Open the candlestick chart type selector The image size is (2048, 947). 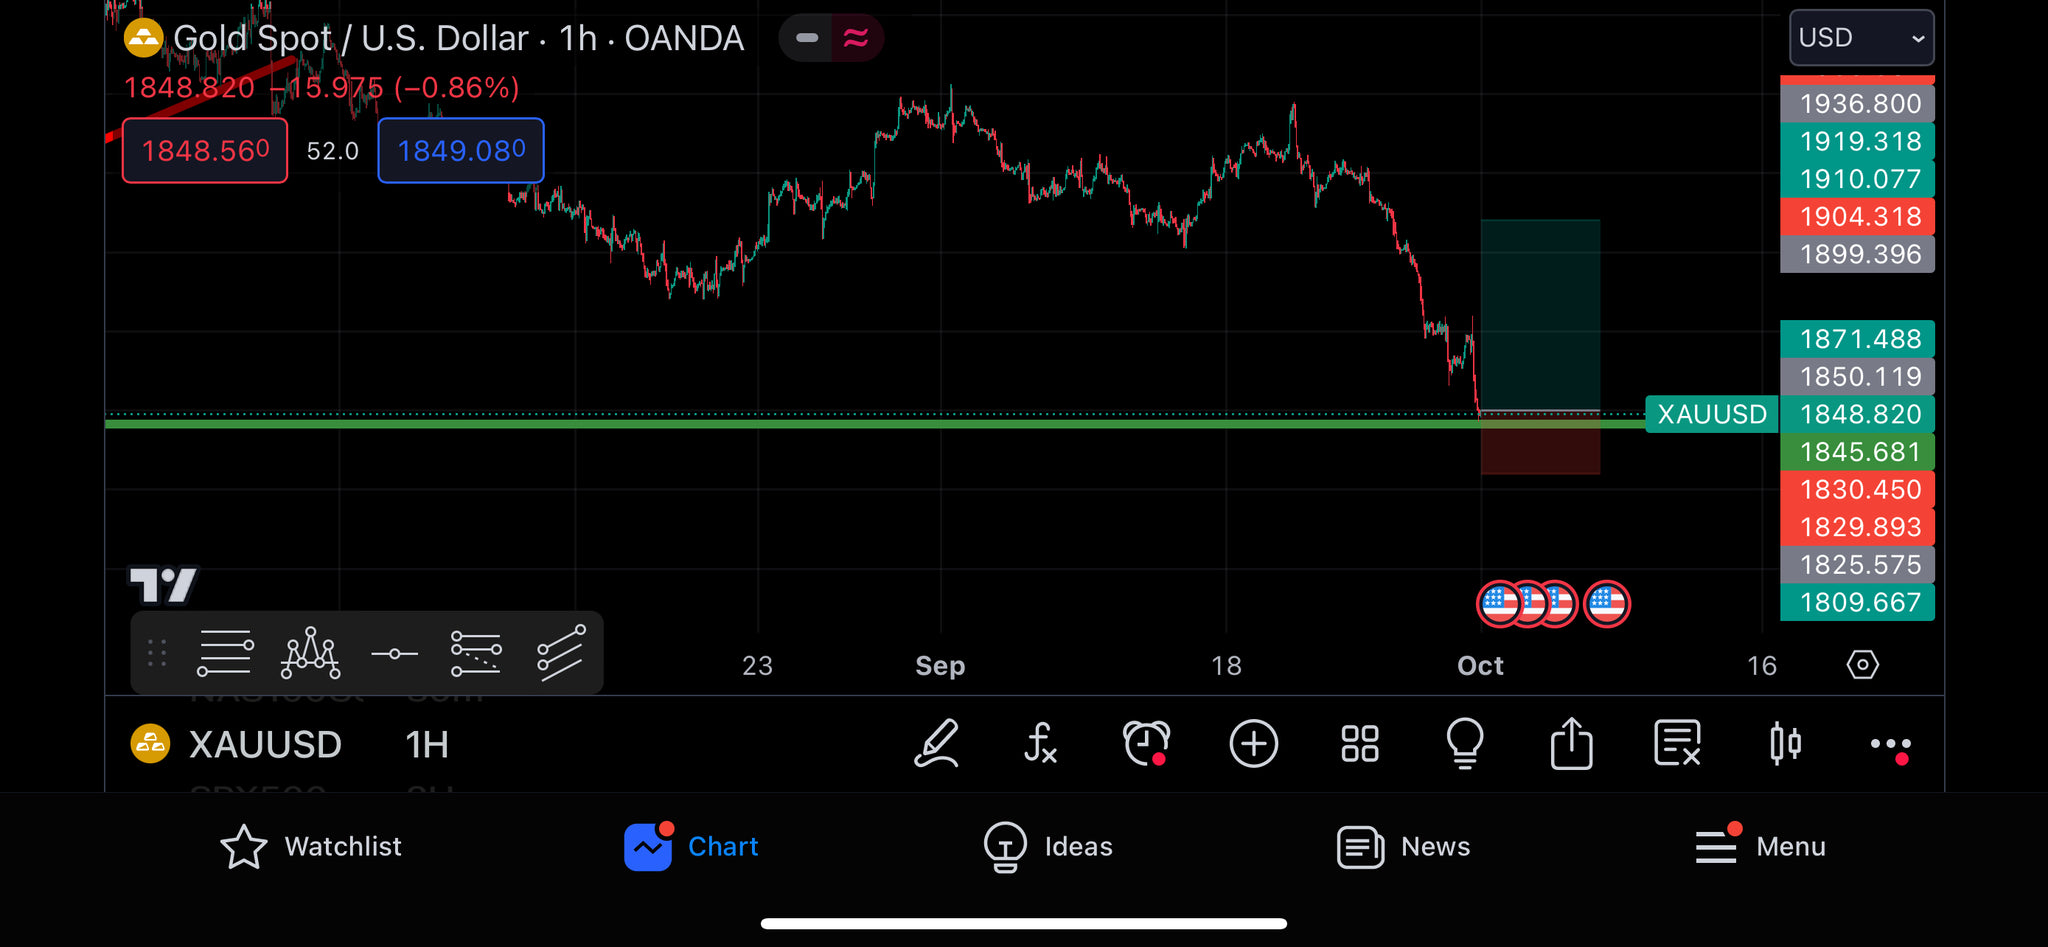pyautogui.click(x=1785, y=744)
